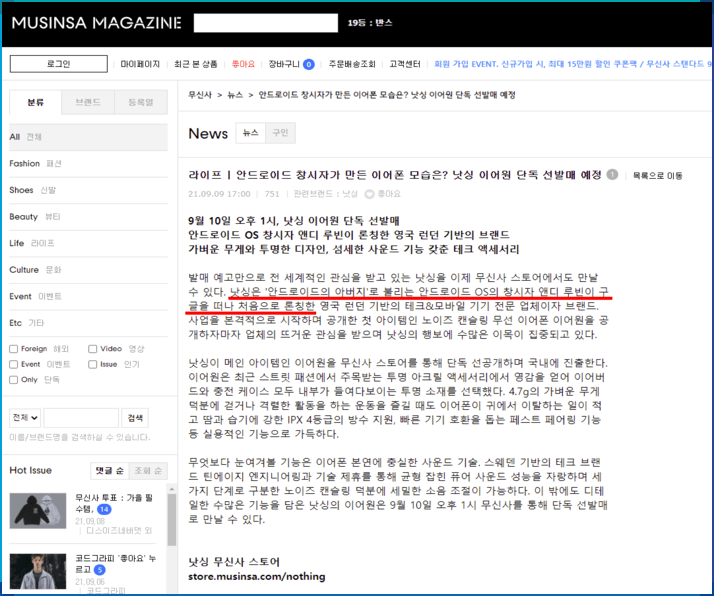Open 장바구니 cart link
Viewport: 714px width, 596px height.
[x=284, y=64]
